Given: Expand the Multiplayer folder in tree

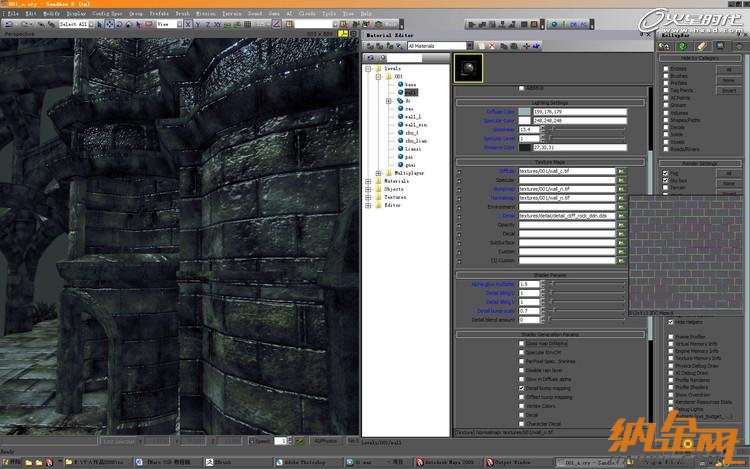Looking at the screenshot, I should tap(378, 172).
